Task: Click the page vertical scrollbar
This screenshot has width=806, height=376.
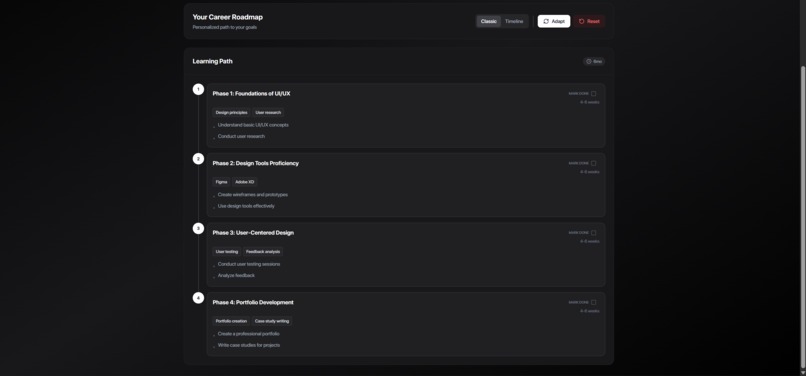Action: pyautogui.click(x=803, y=216)
